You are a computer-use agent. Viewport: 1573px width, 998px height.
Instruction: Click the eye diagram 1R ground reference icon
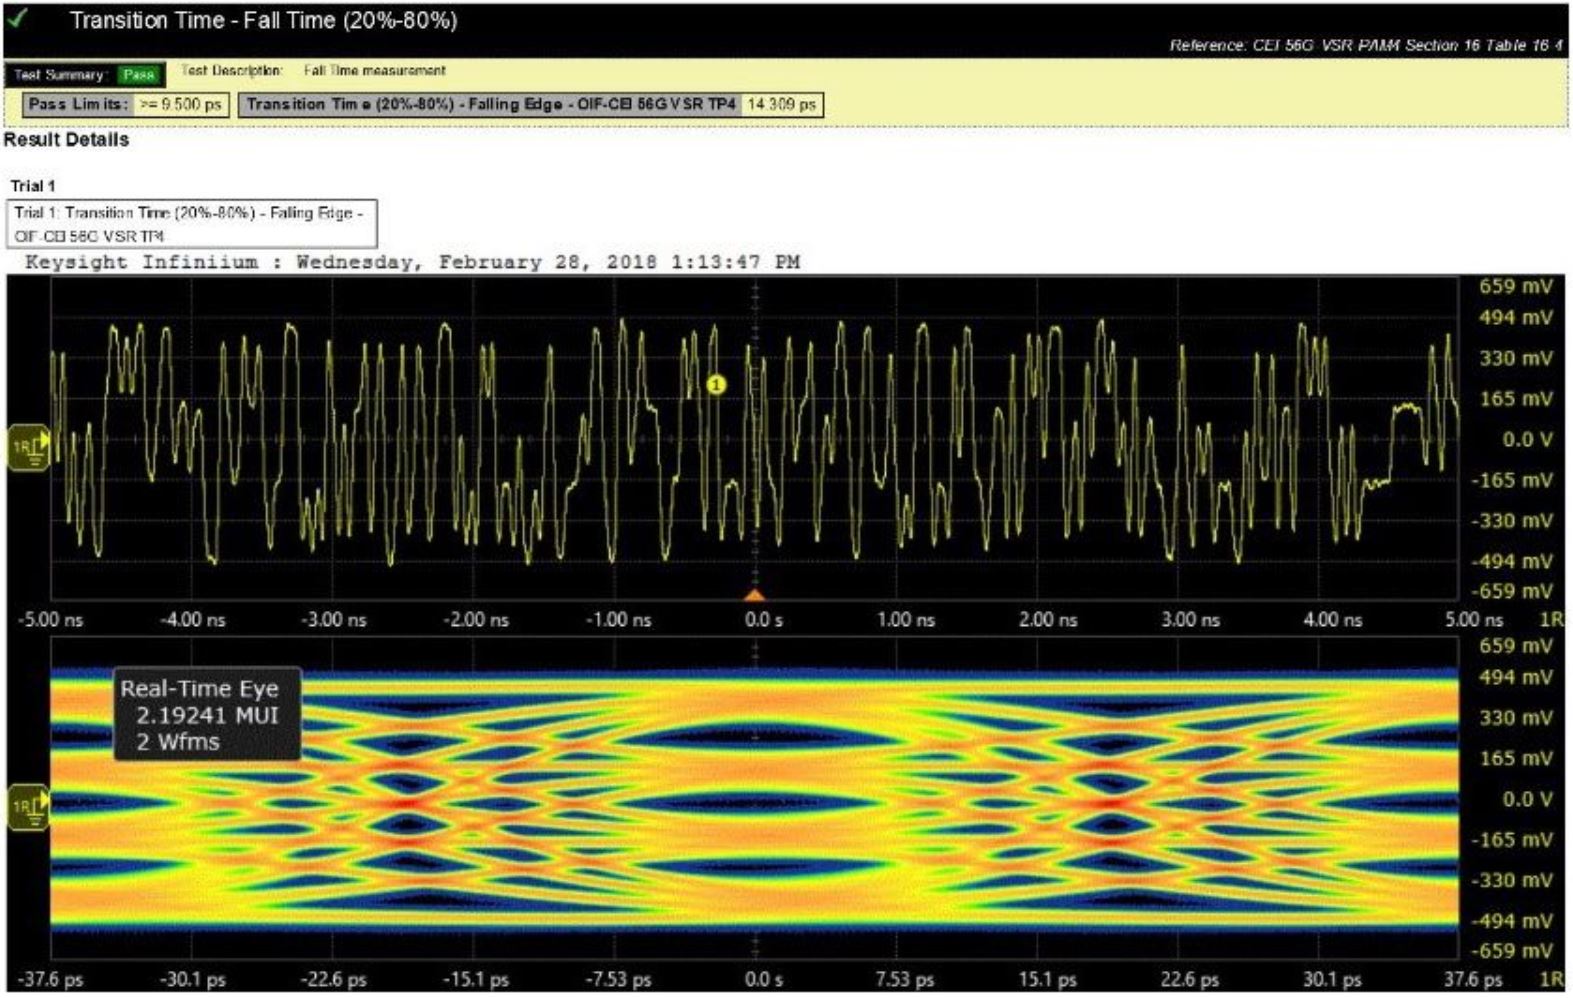tap(29, 807)
